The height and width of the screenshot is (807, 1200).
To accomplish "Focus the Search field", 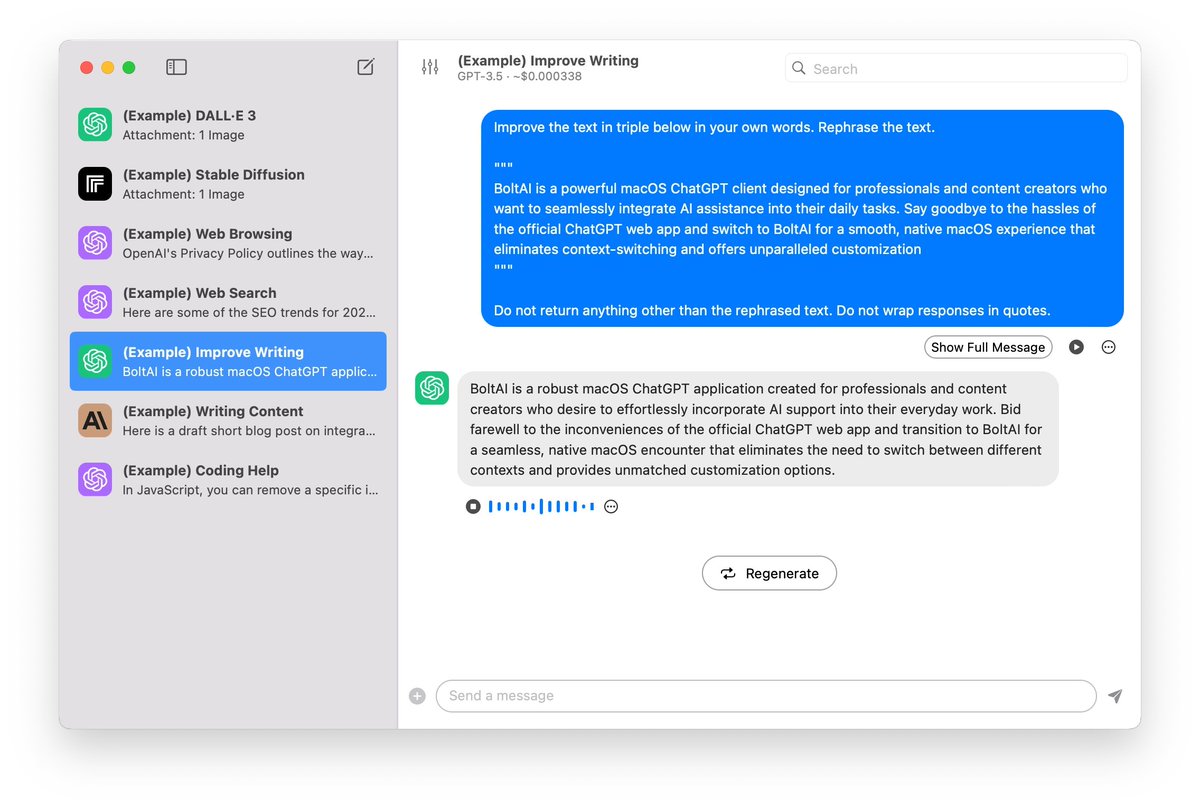I will click(x=956, y=68).
